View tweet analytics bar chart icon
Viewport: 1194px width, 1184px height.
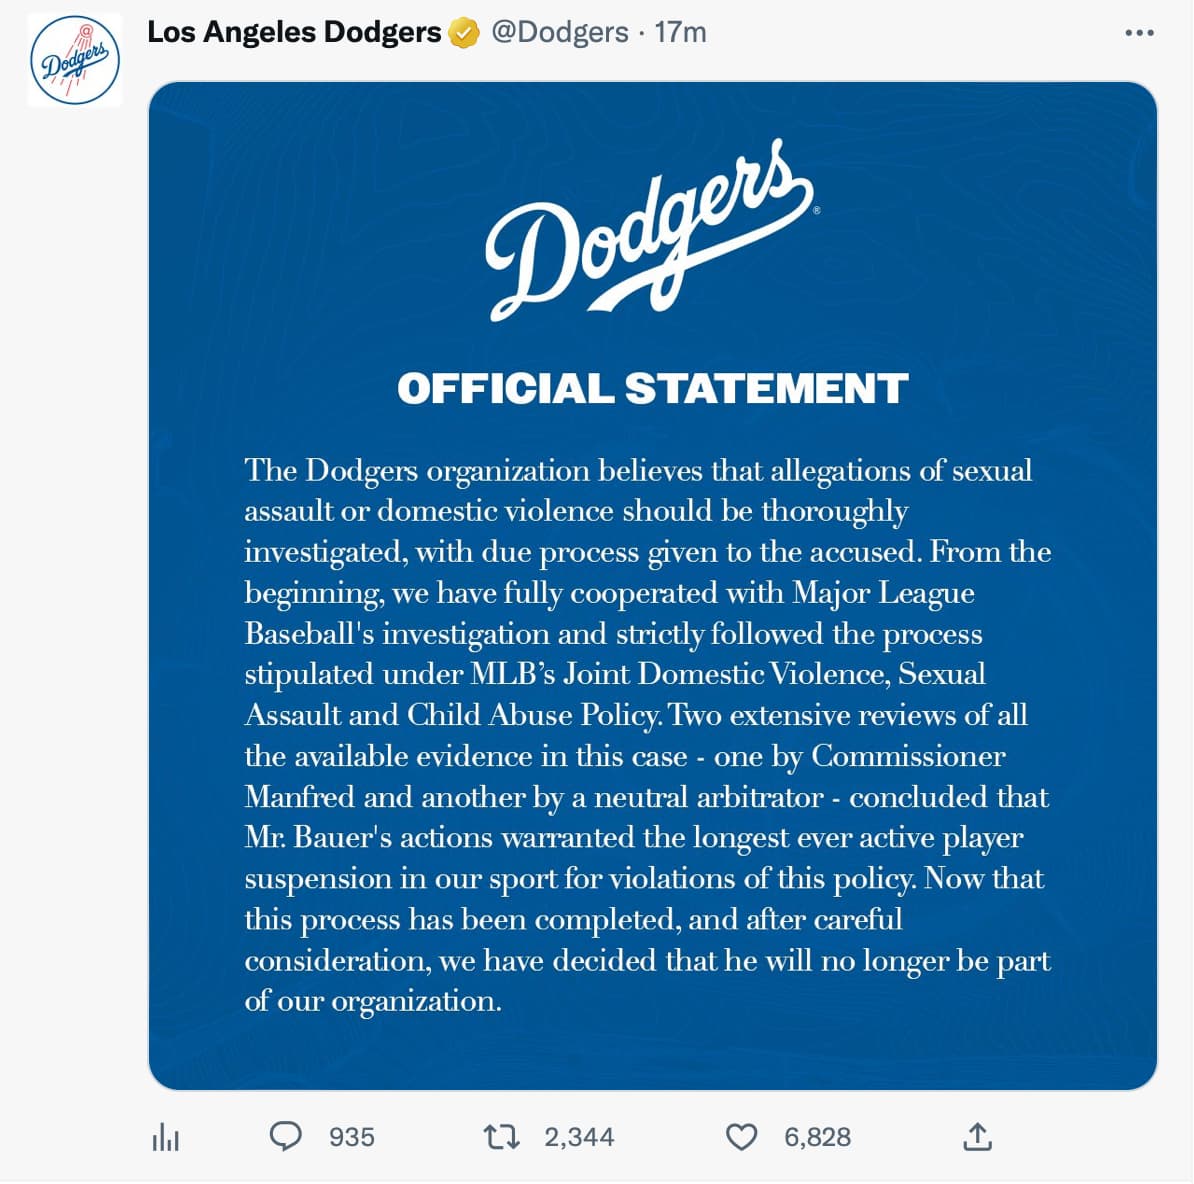pyautogui.click(x=165, y=1137)
